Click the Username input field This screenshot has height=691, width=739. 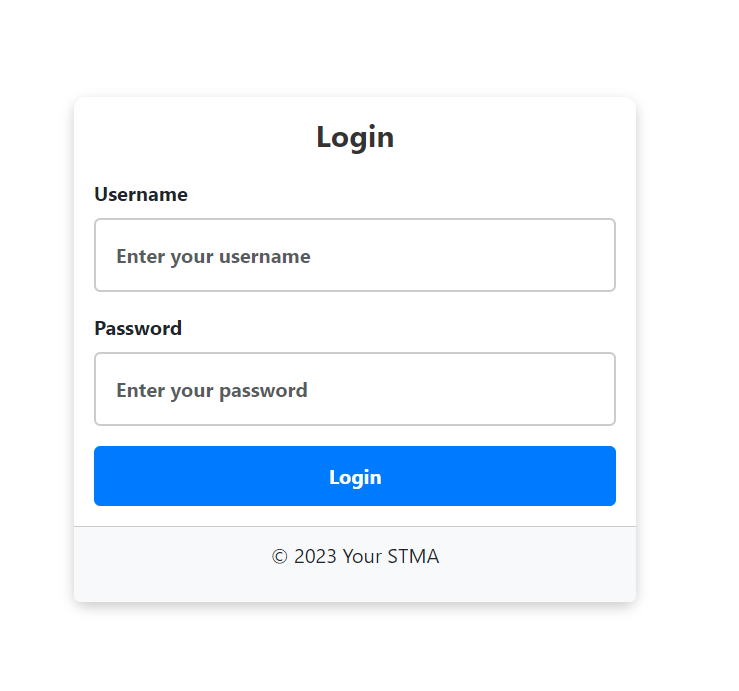click(354, 255)
